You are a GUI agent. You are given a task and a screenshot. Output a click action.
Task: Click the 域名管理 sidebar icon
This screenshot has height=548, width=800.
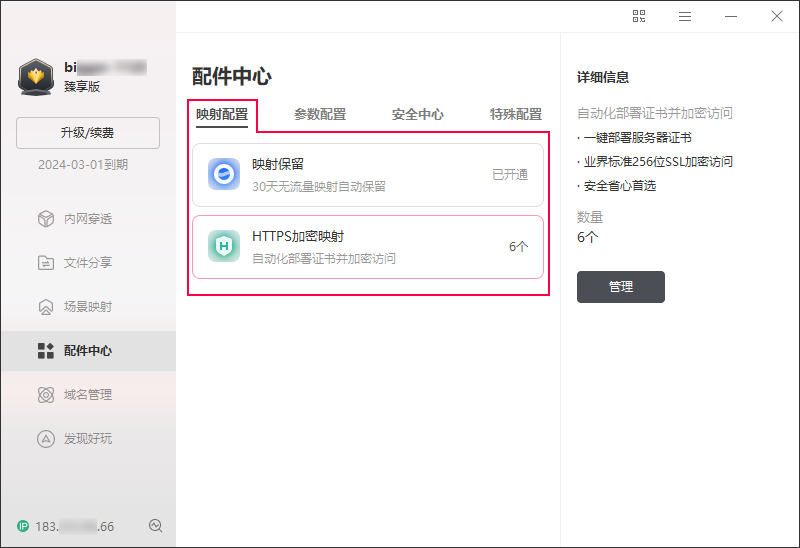click(45, 395)
